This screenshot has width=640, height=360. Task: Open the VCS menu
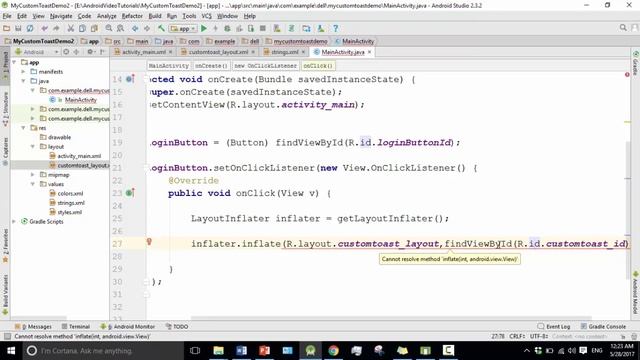(207, 16)
